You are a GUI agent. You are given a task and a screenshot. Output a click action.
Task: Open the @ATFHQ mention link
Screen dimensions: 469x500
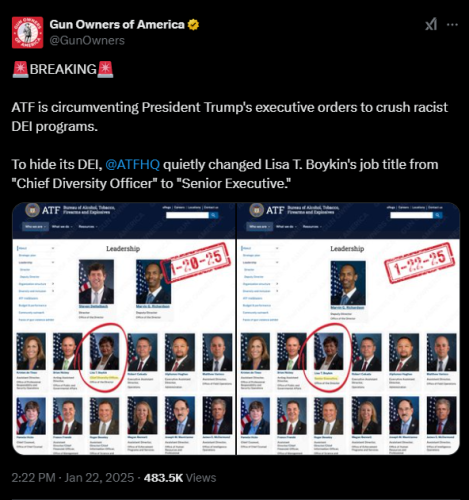pyautogui.click(x=132, y=164)
